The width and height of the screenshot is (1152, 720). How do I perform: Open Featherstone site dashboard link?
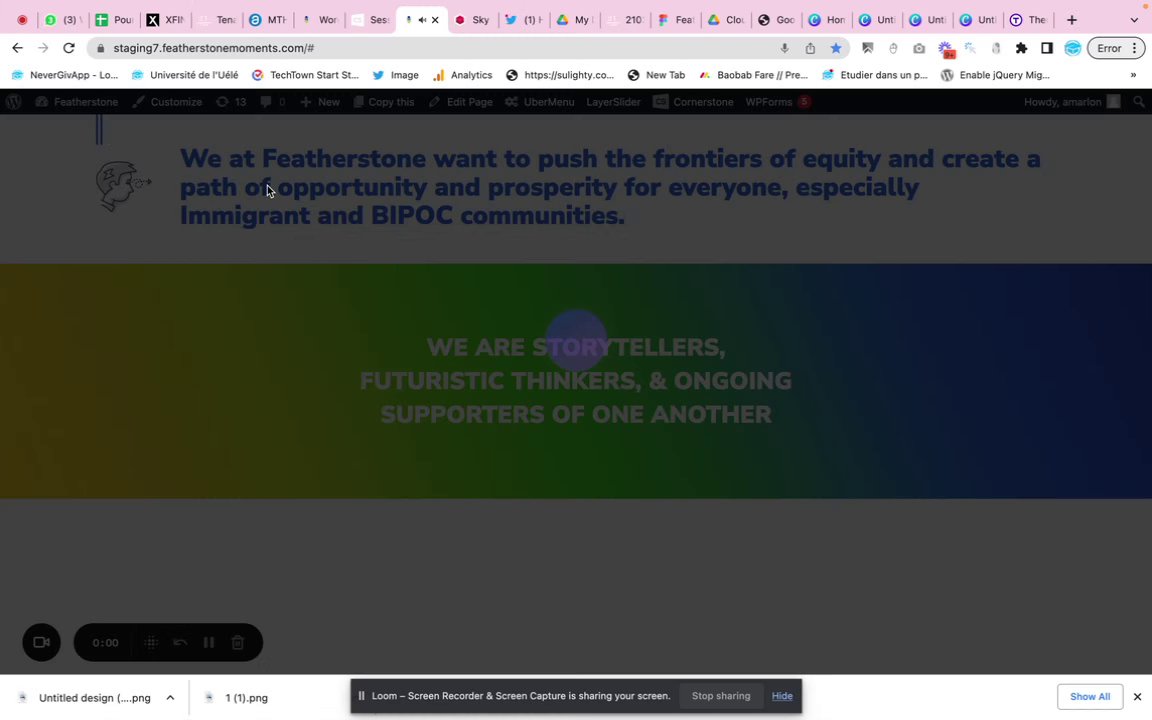pos(76,102)
